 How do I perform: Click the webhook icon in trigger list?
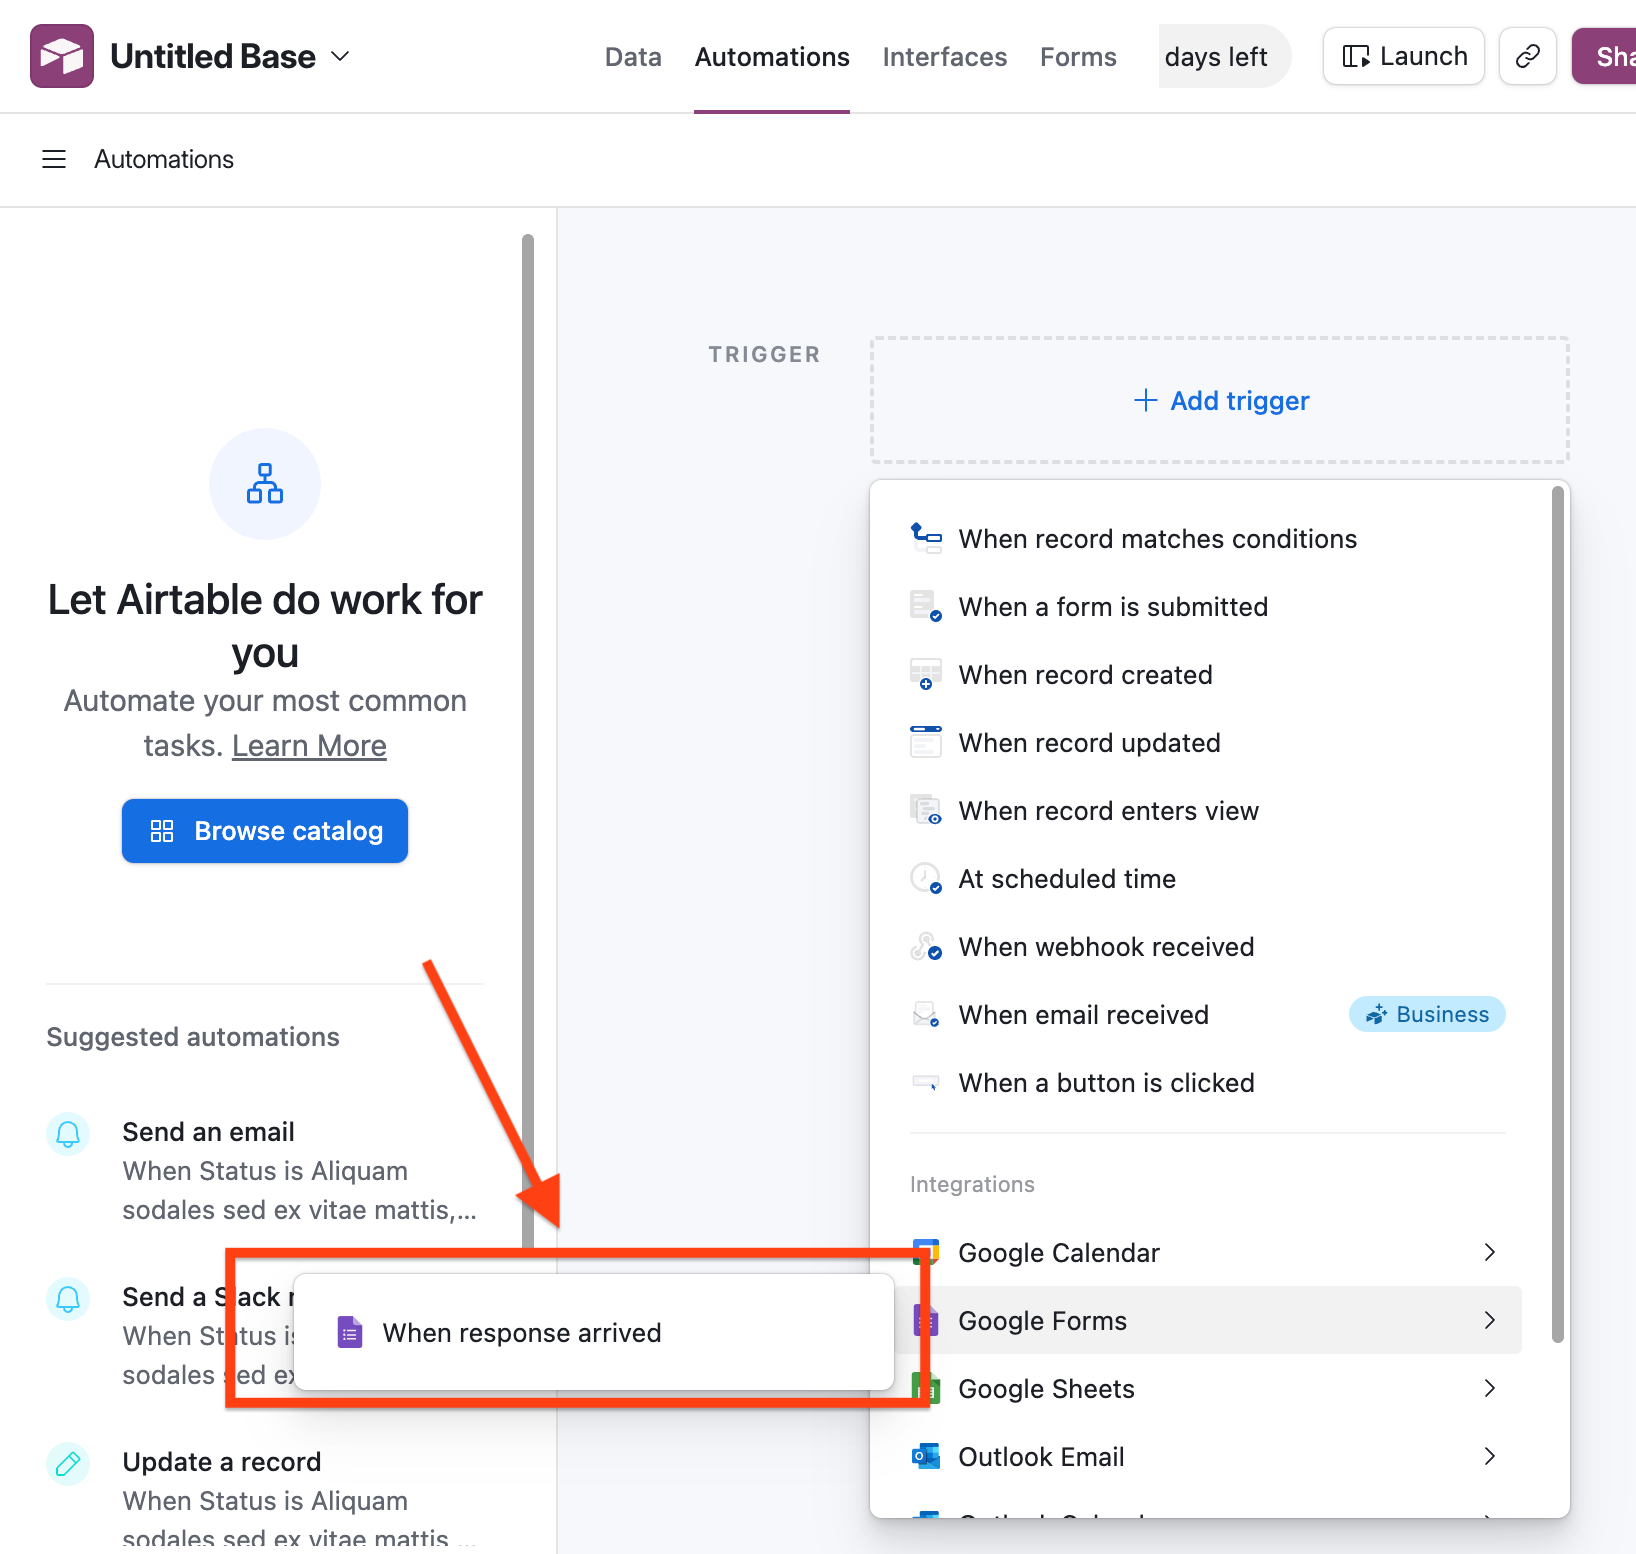926,946
